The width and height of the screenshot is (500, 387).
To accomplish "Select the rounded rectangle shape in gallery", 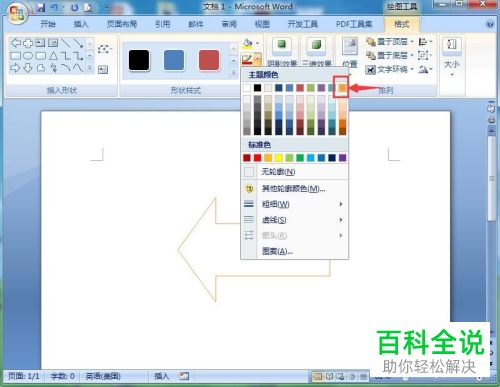I will (x=41, y=56).
